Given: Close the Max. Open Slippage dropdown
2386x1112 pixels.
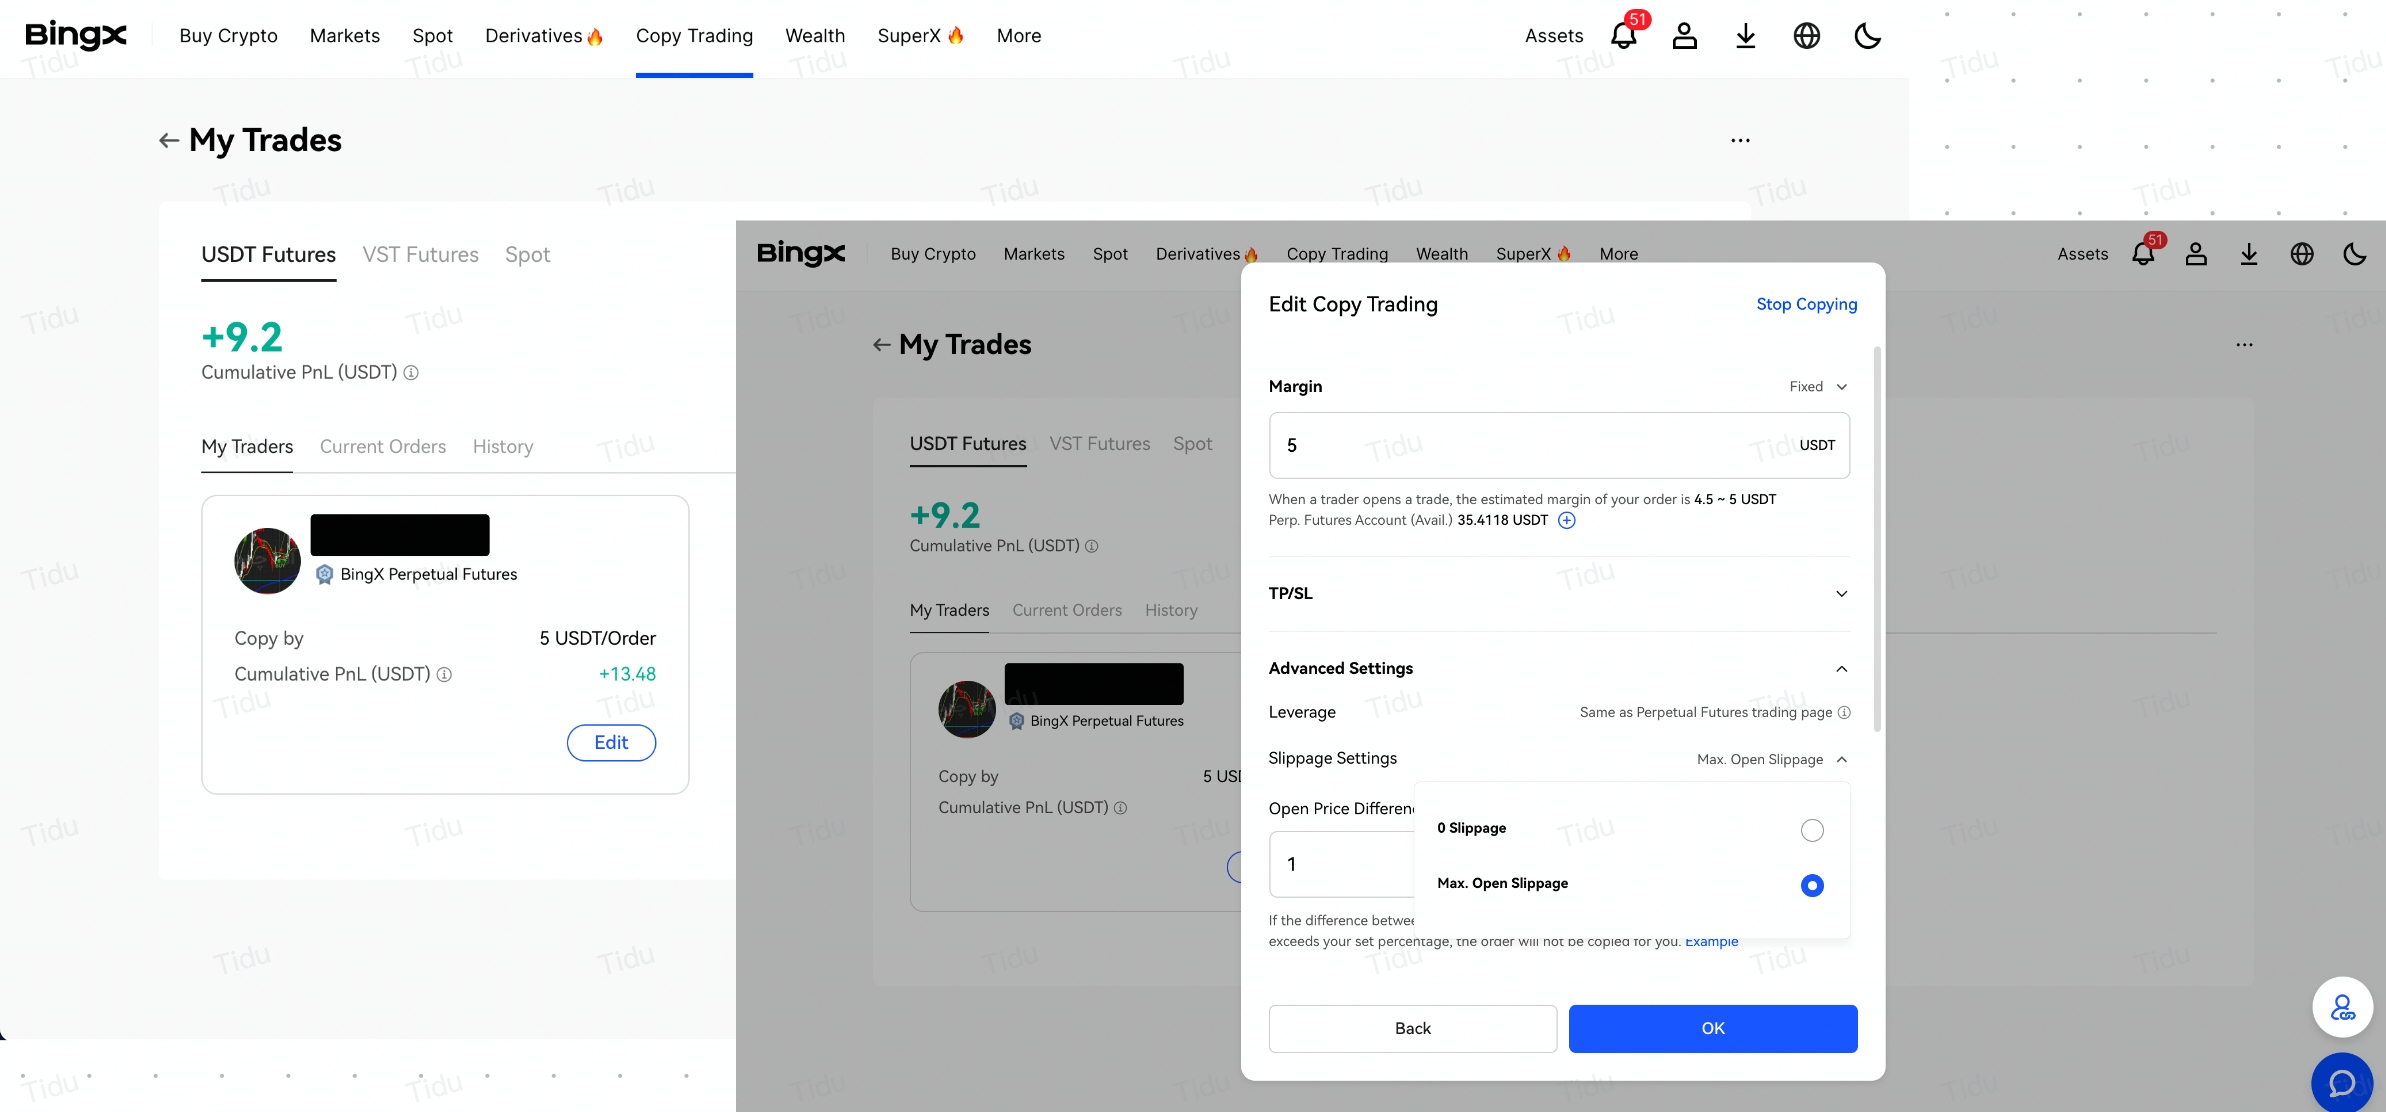Looking at the screenshot, I should tap(1772, 760).
